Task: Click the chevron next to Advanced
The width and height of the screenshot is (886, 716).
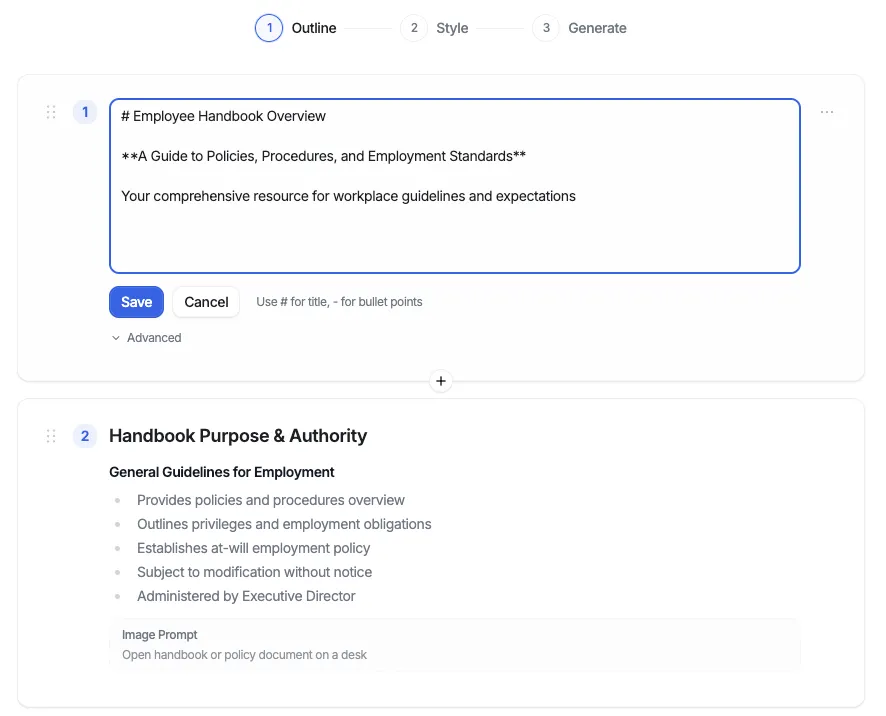Action: (x=115, y=338)
